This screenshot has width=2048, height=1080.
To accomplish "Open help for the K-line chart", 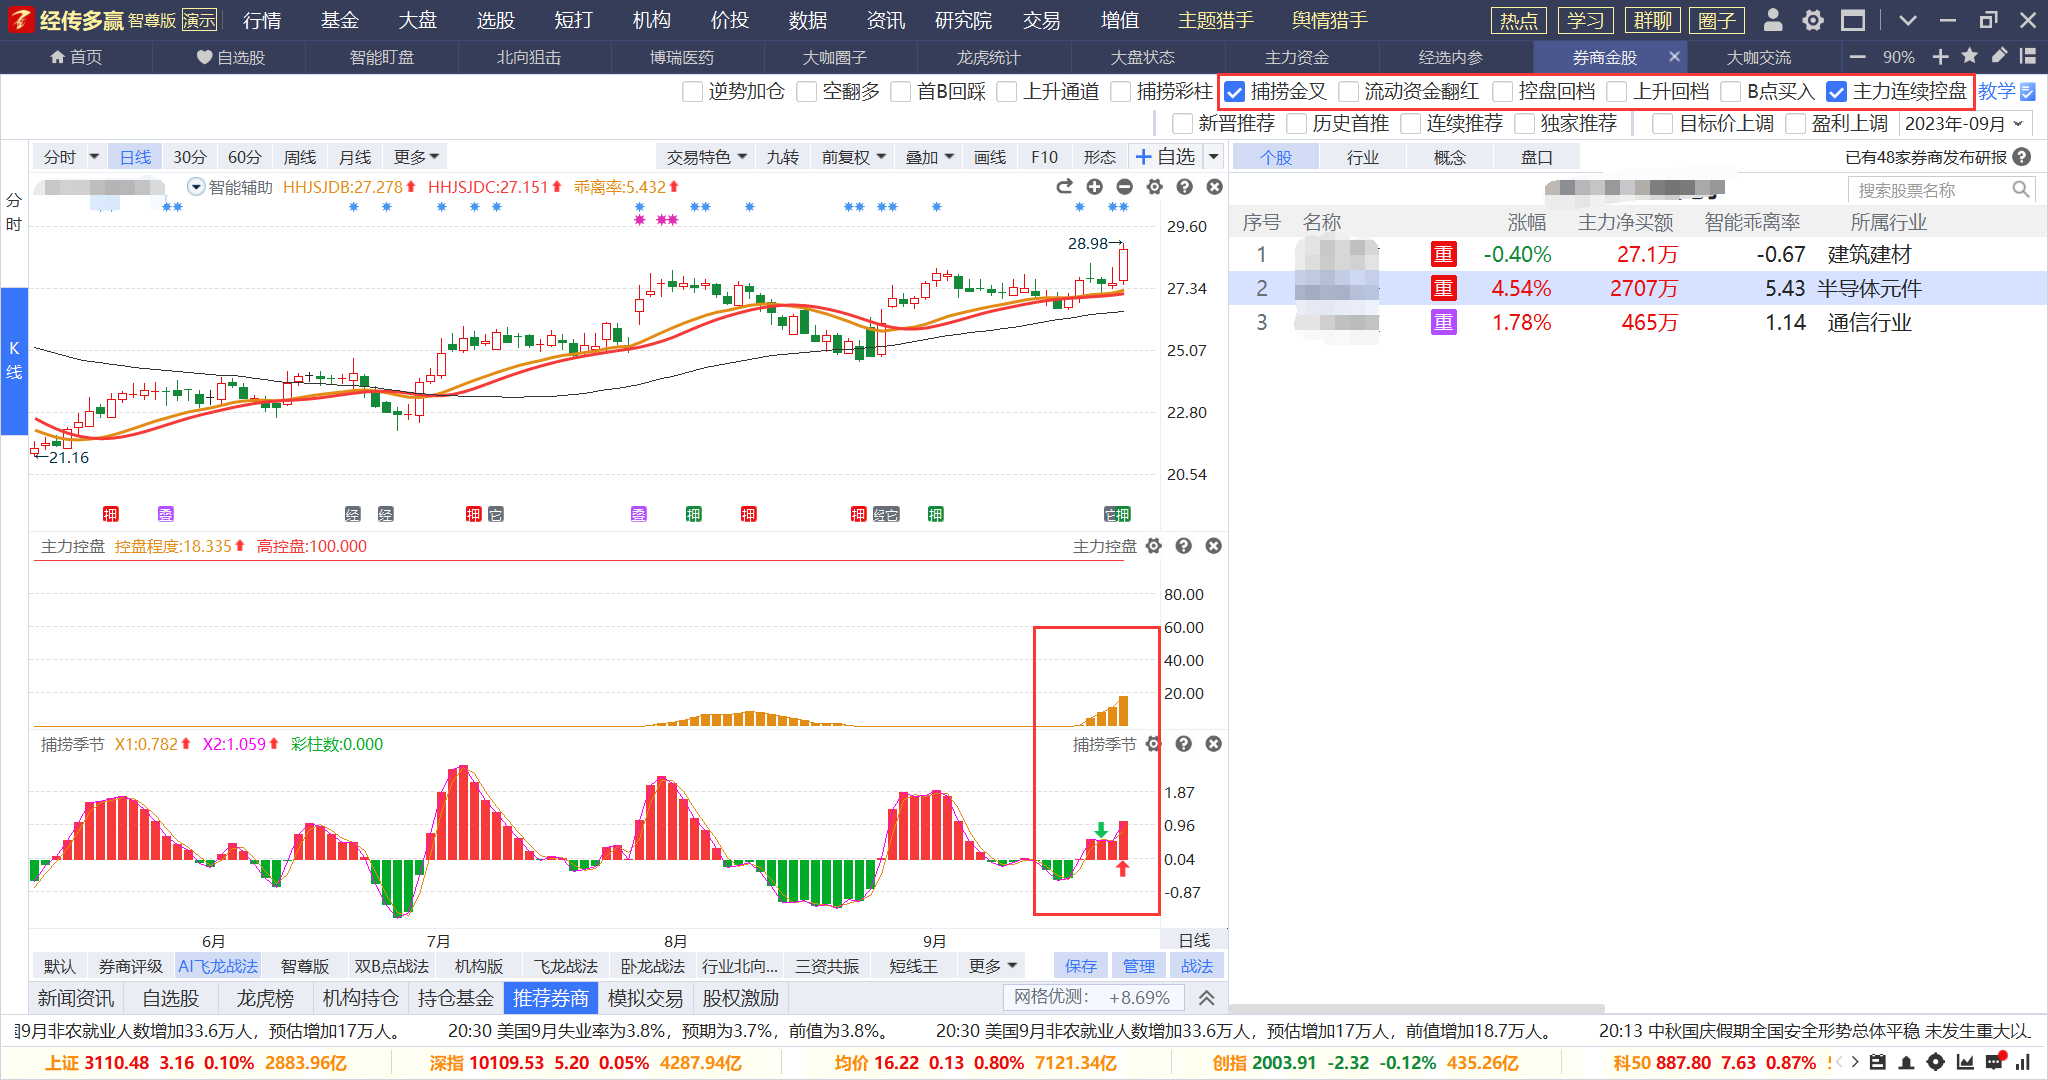I will click(1184, 187).
